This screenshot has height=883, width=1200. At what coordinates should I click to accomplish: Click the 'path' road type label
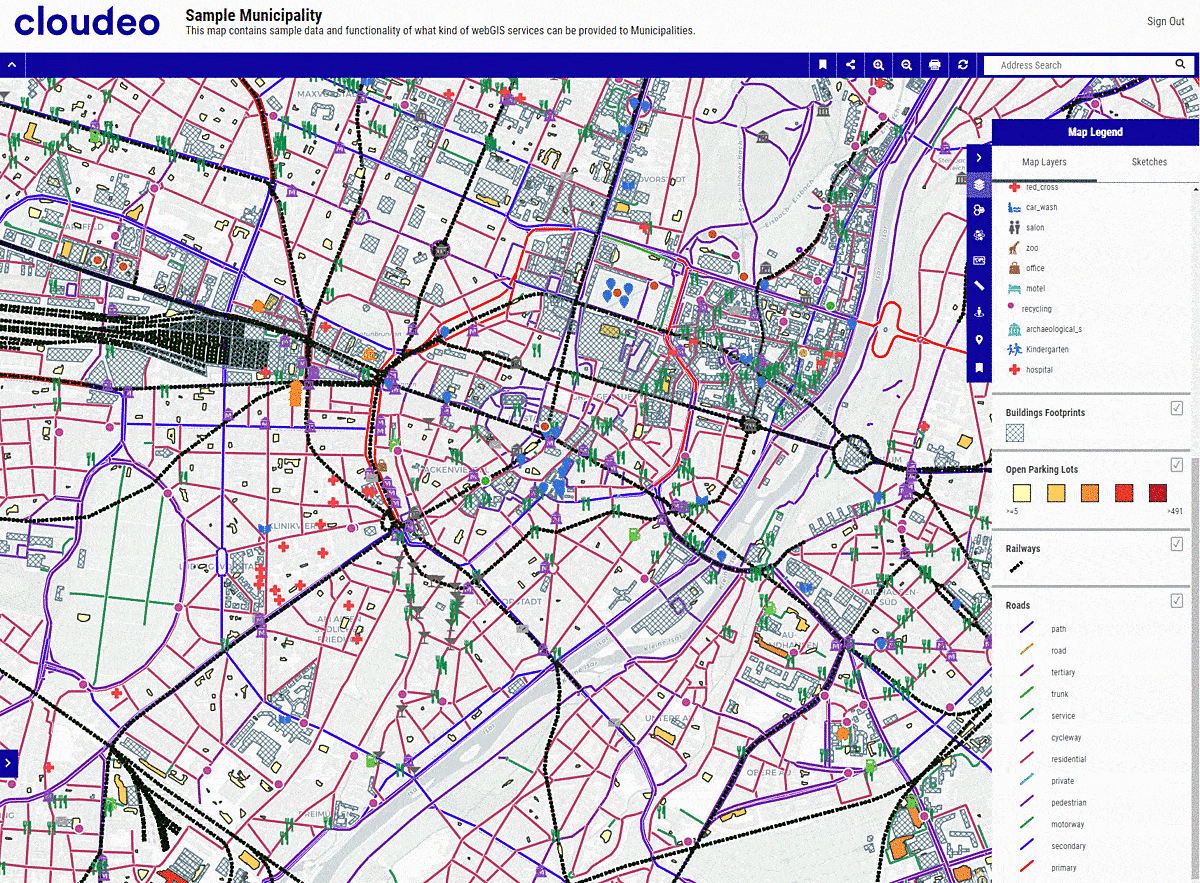coord(1059,629)
